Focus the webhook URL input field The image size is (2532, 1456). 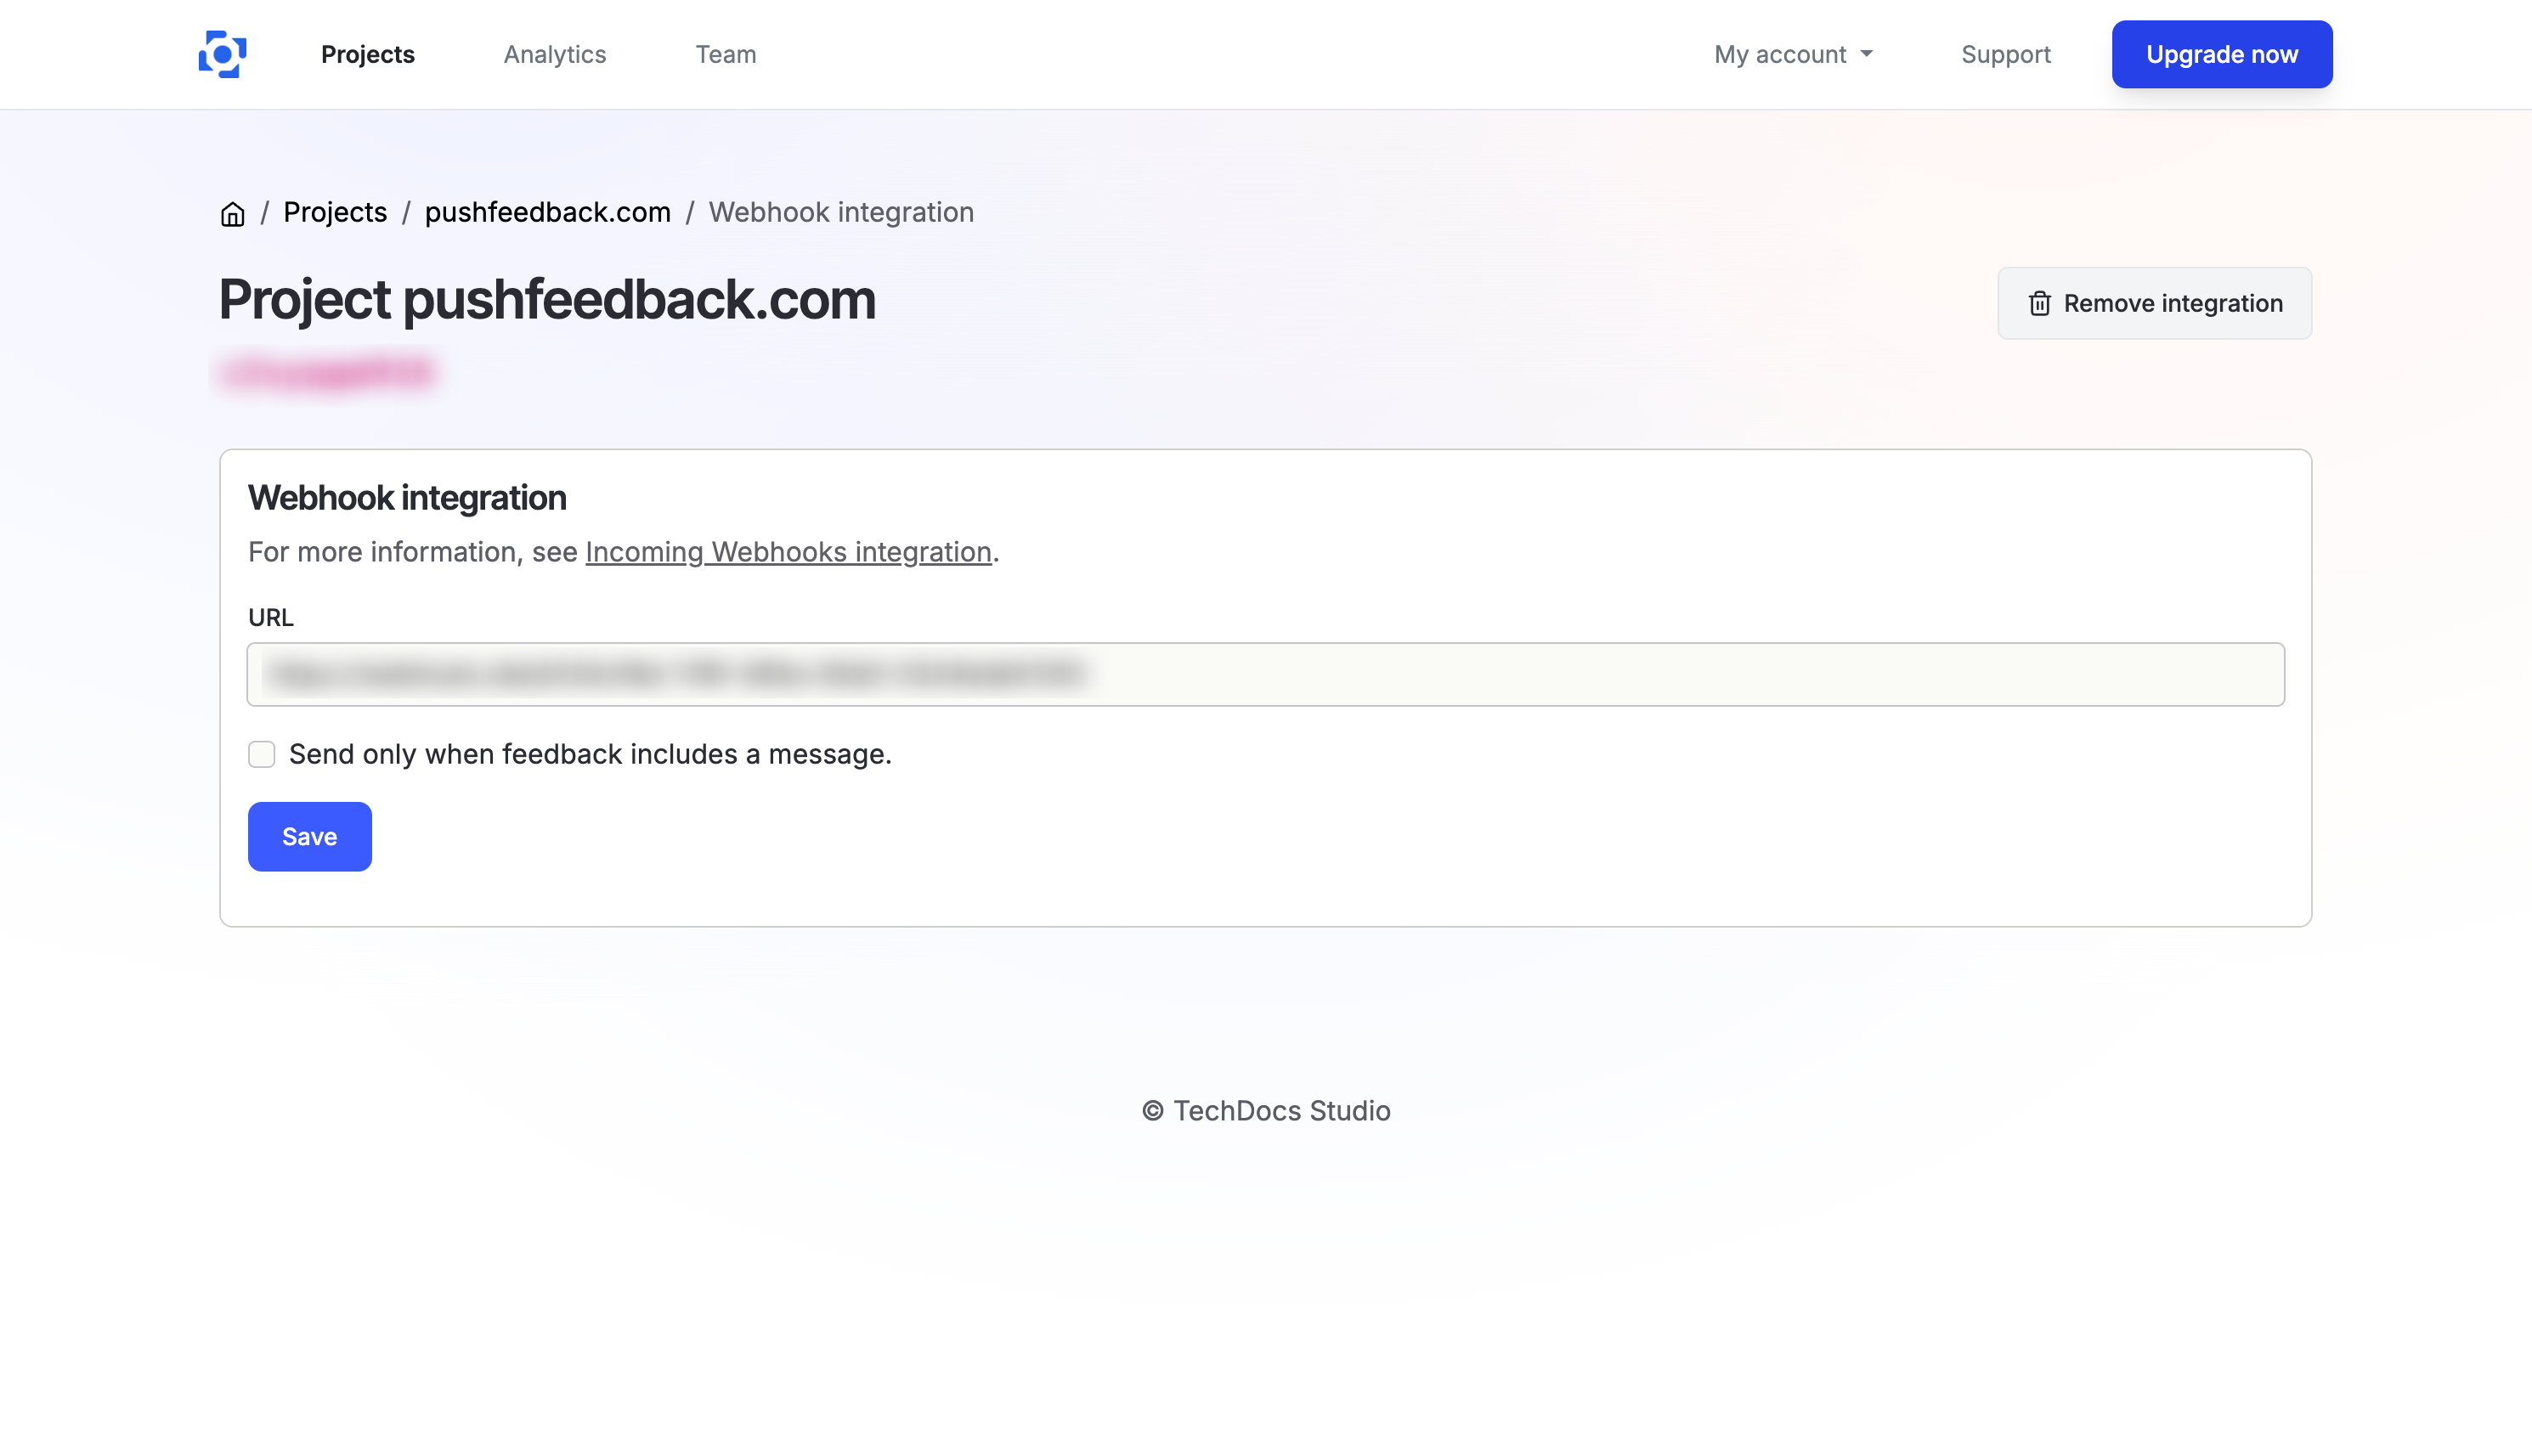1265,674
